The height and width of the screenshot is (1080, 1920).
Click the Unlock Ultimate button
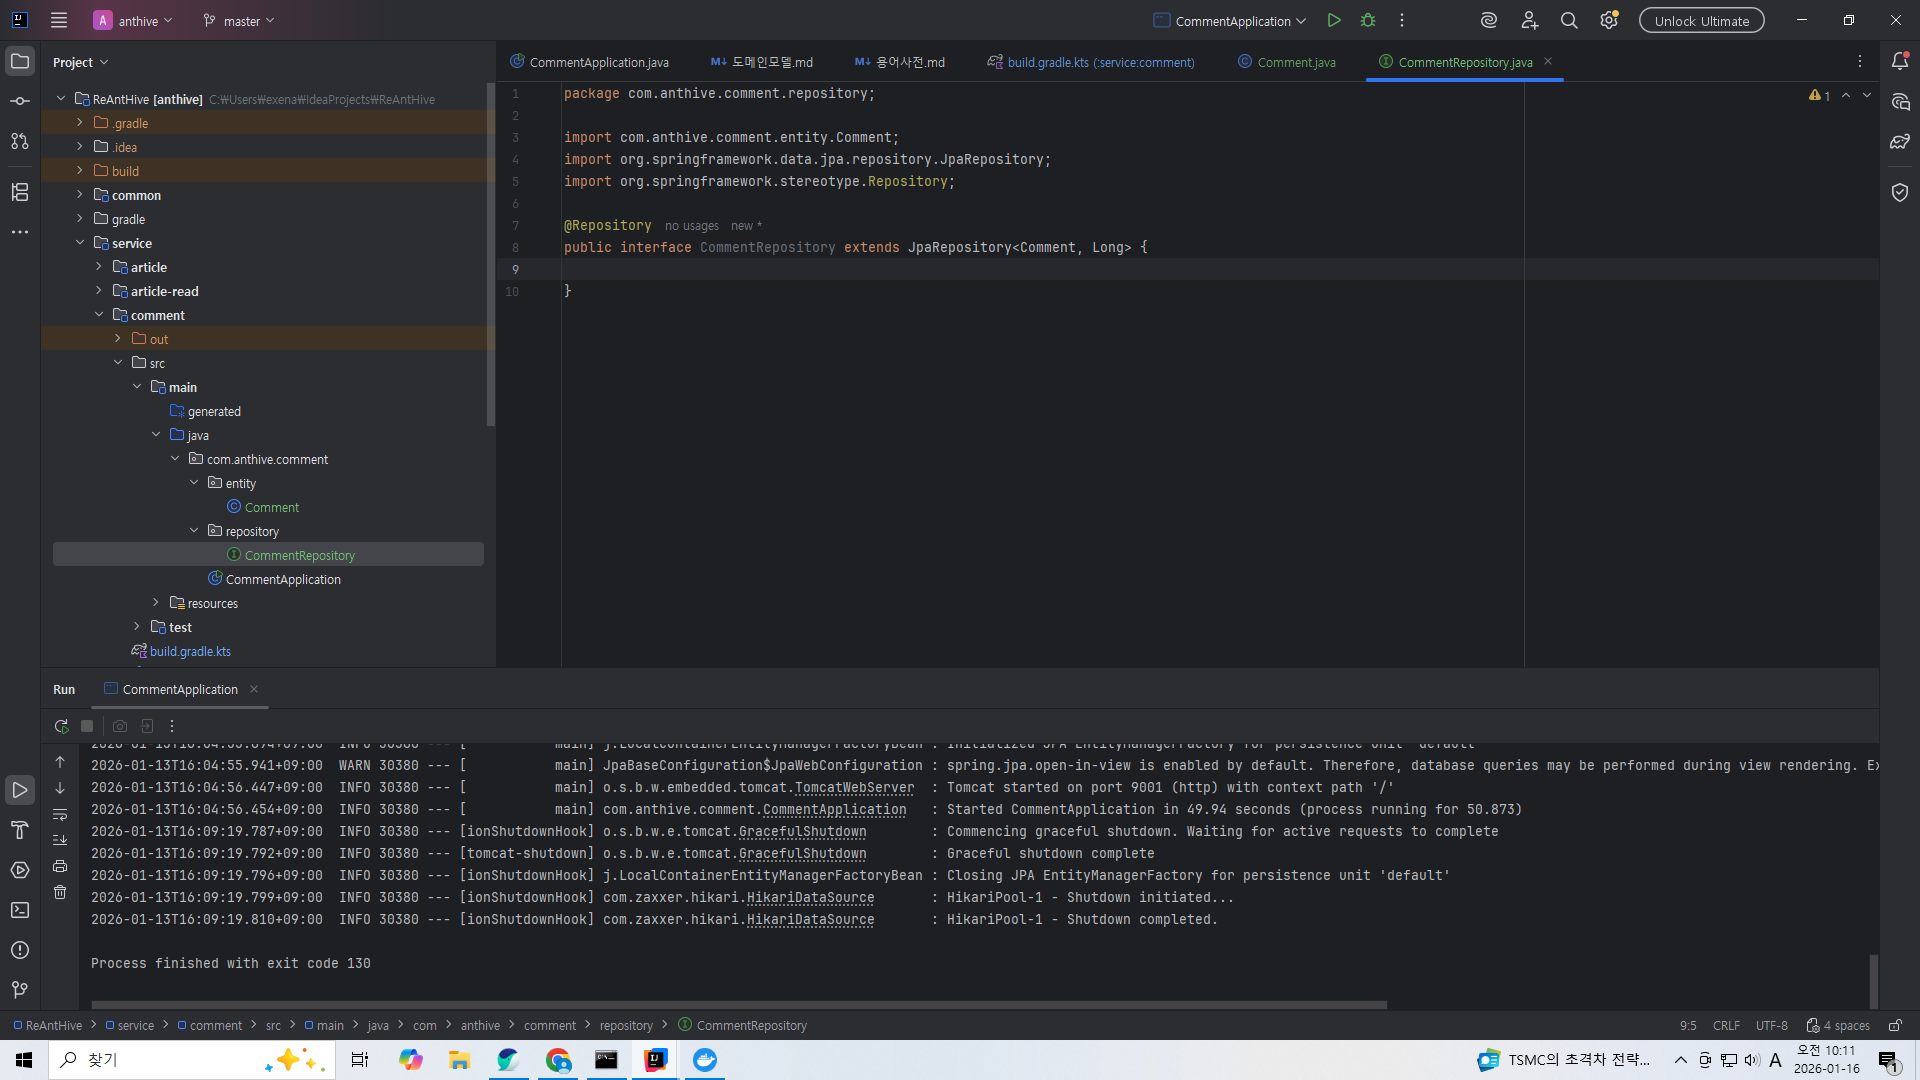[x=1701, y=21]
